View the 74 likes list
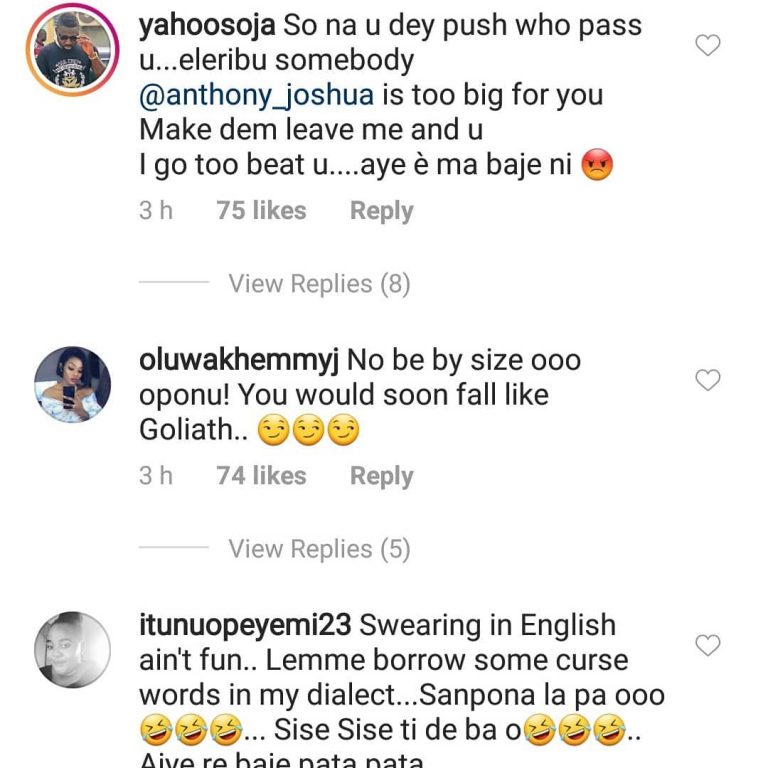Image resolution: width=768 pixels, height=768 pixels. [261, 476]
